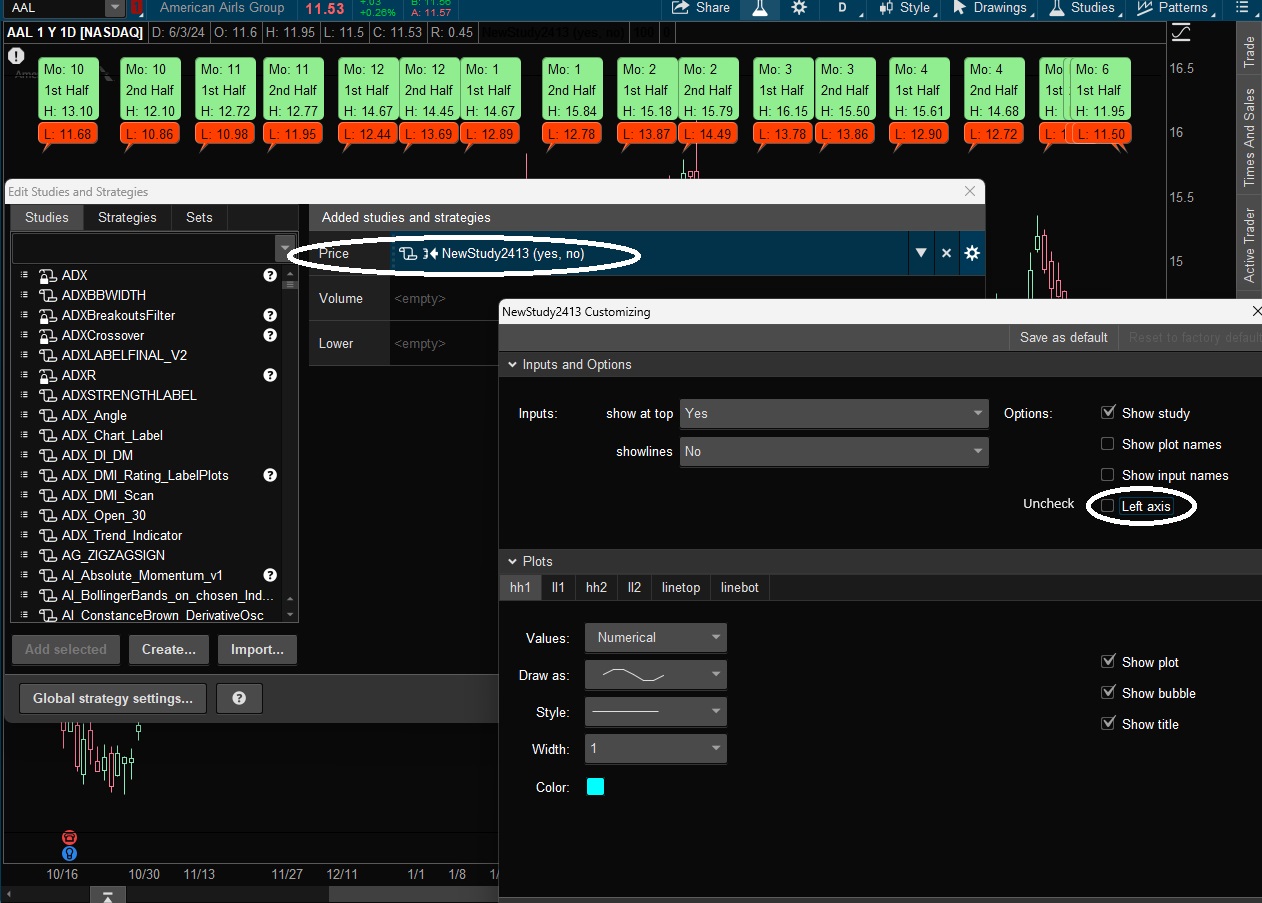
Task: Click the blue dividend event icon on chart
Action: coord(69,853)
